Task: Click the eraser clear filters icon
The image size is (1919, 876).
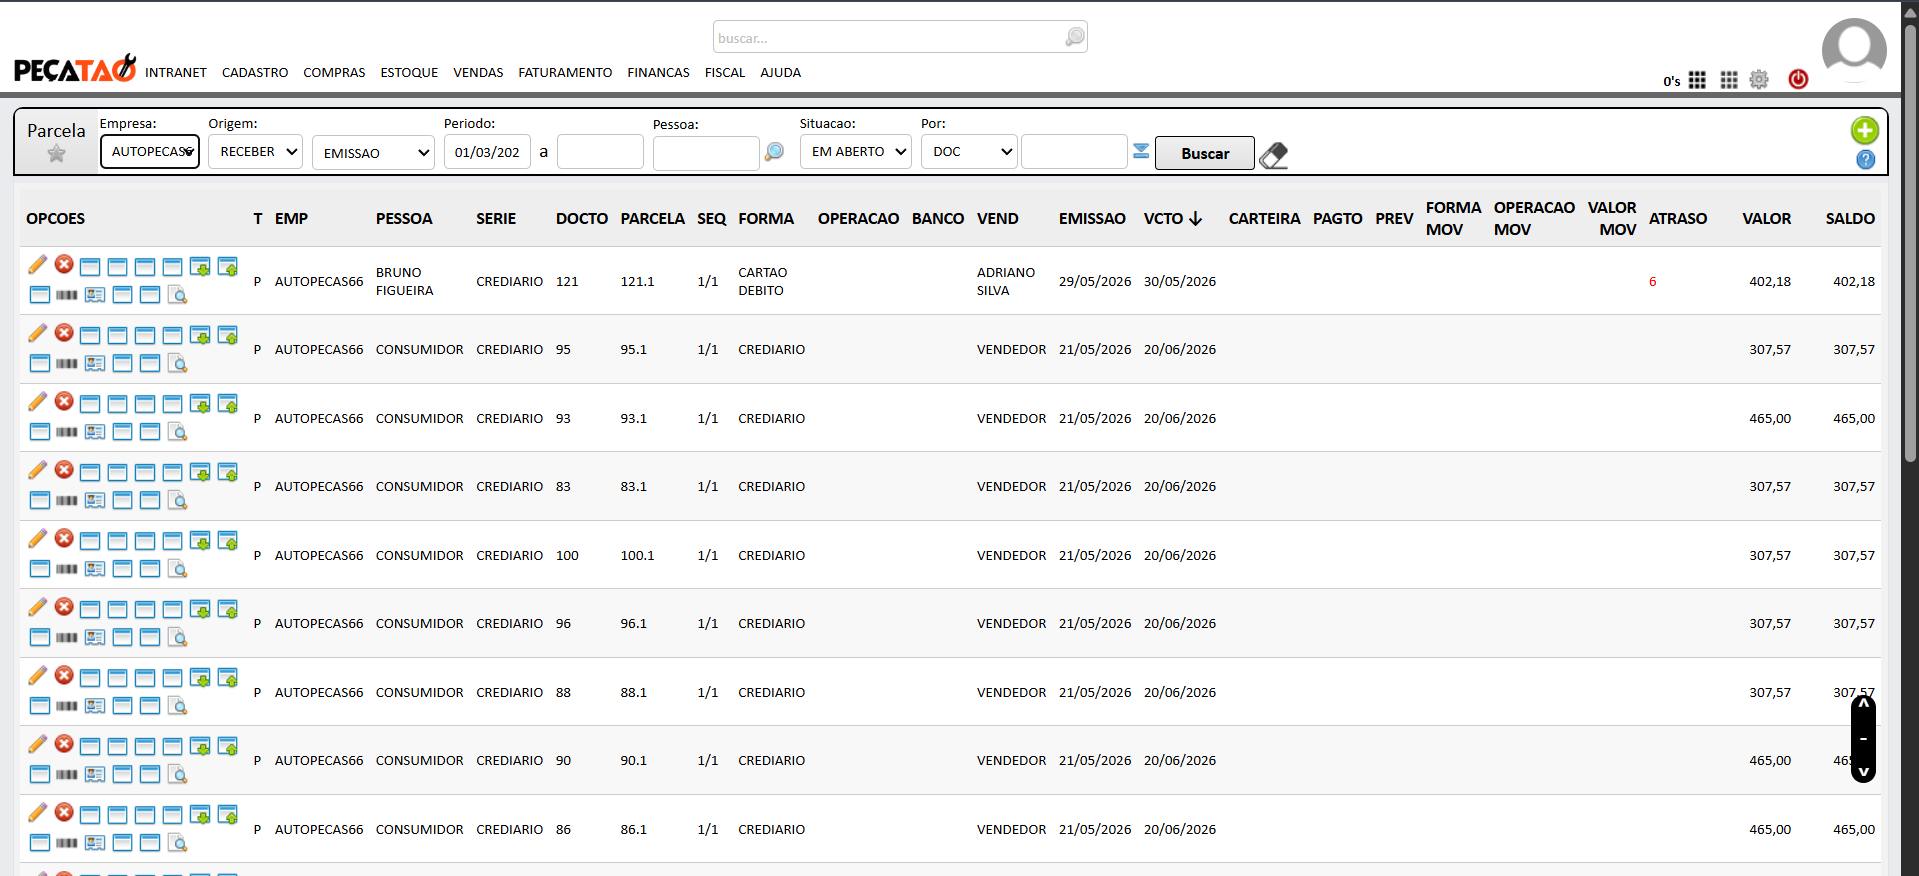Action: pos(1273,155)
